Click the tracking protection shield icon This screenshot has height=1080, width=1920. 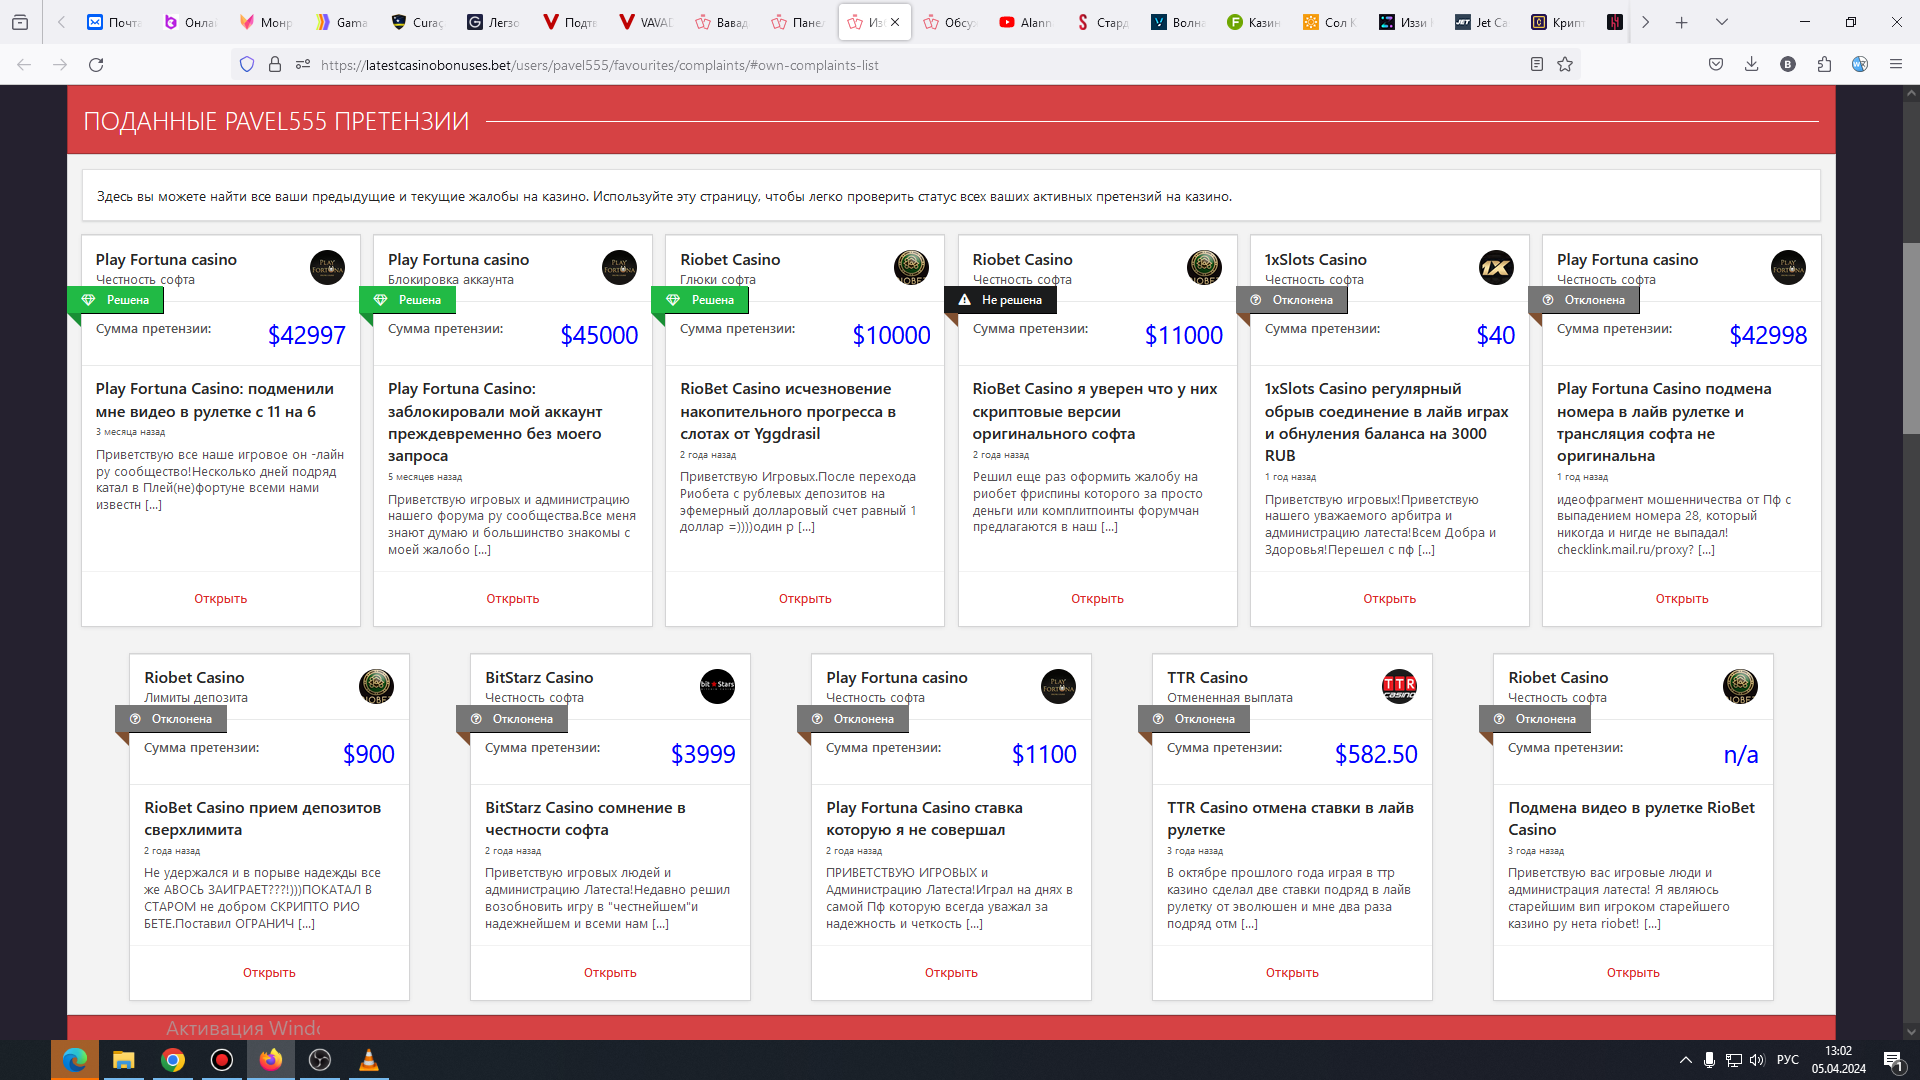point(247,65)
